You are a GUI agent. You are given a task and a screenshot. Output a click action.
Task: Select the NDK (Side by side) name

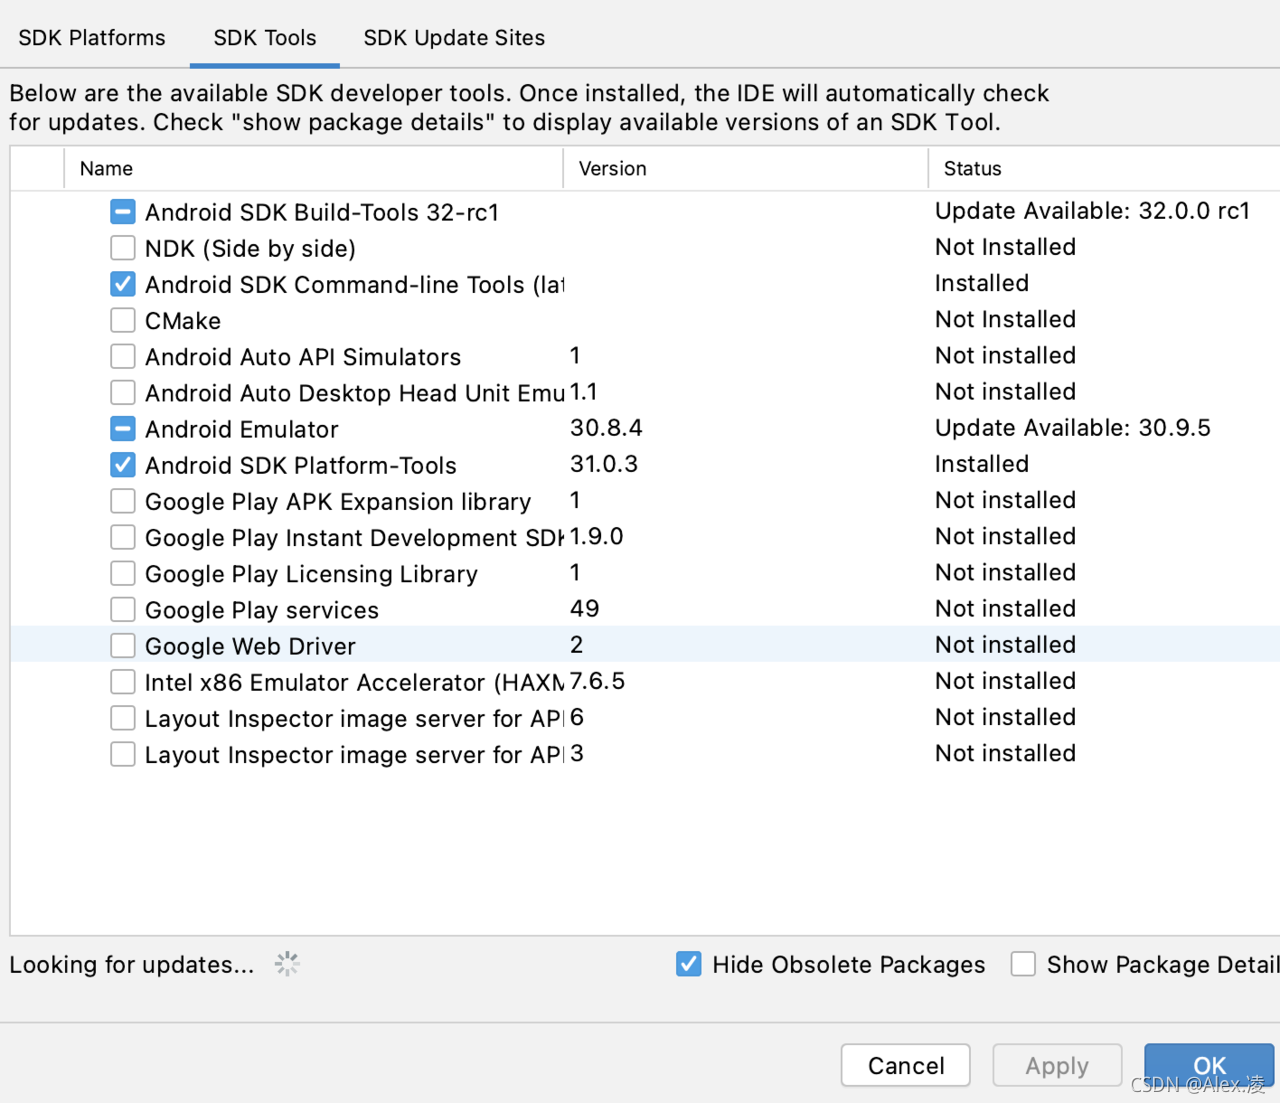click(x=250, y=248)
